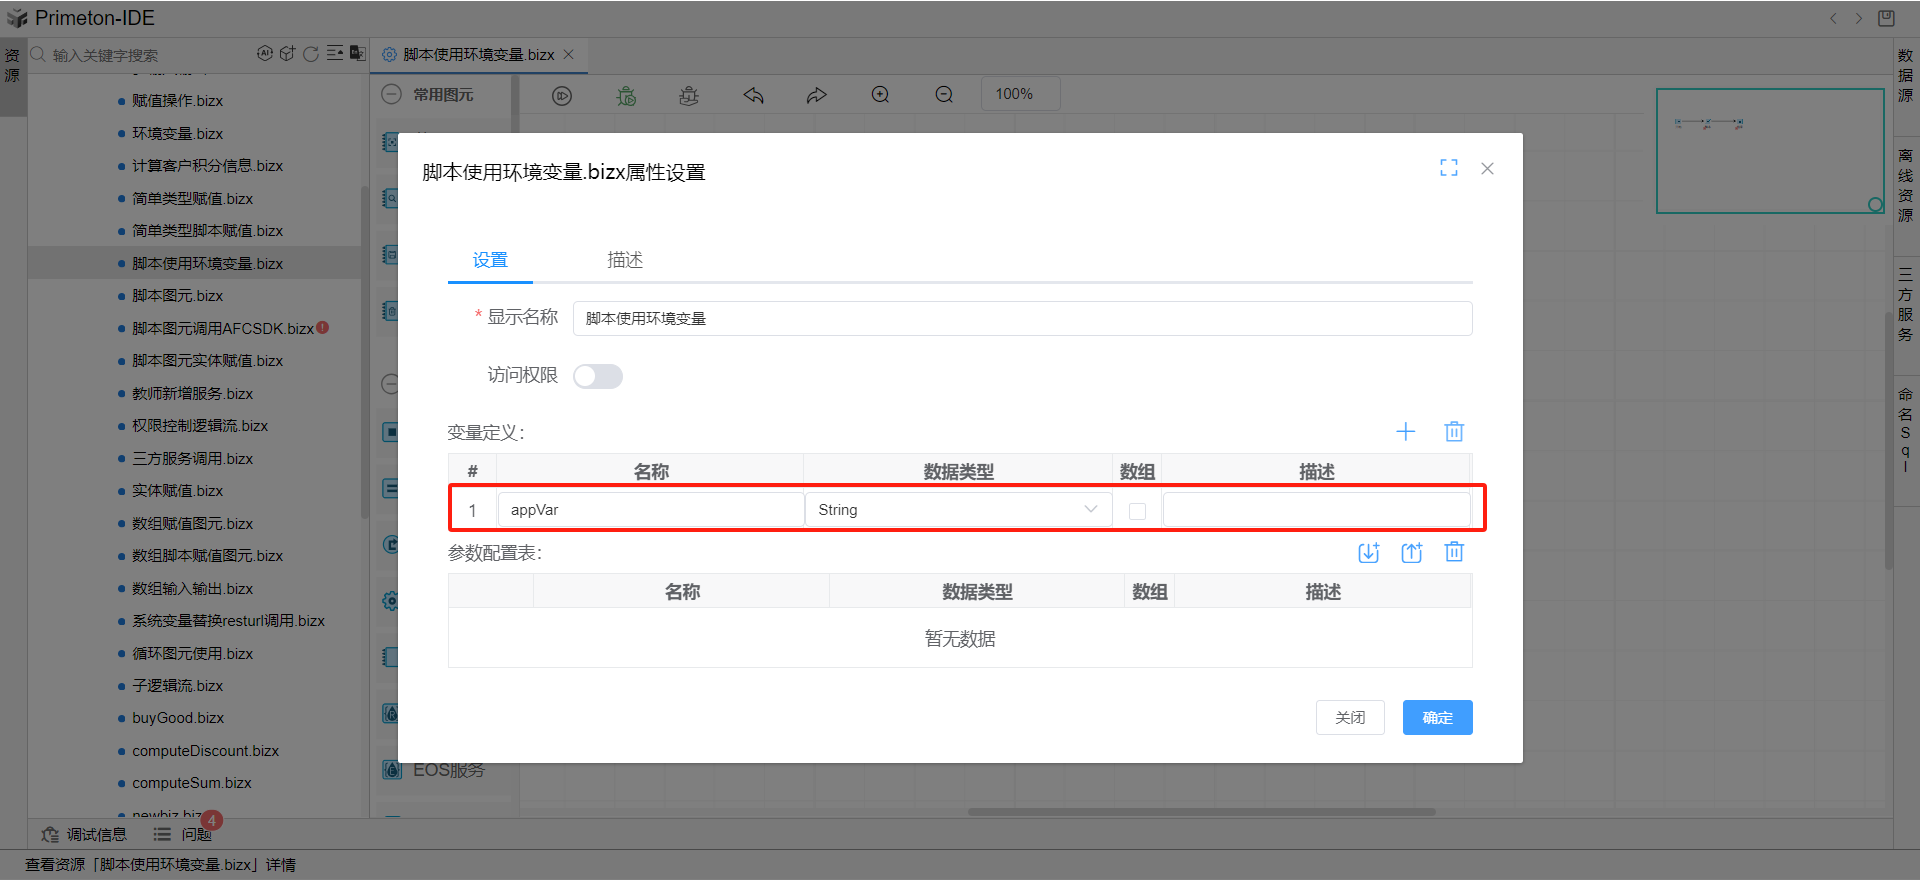Screen dimensions: 1920x880
Task: Click the zoom in magnifier on the toolbar
Action: pos(880,95)
